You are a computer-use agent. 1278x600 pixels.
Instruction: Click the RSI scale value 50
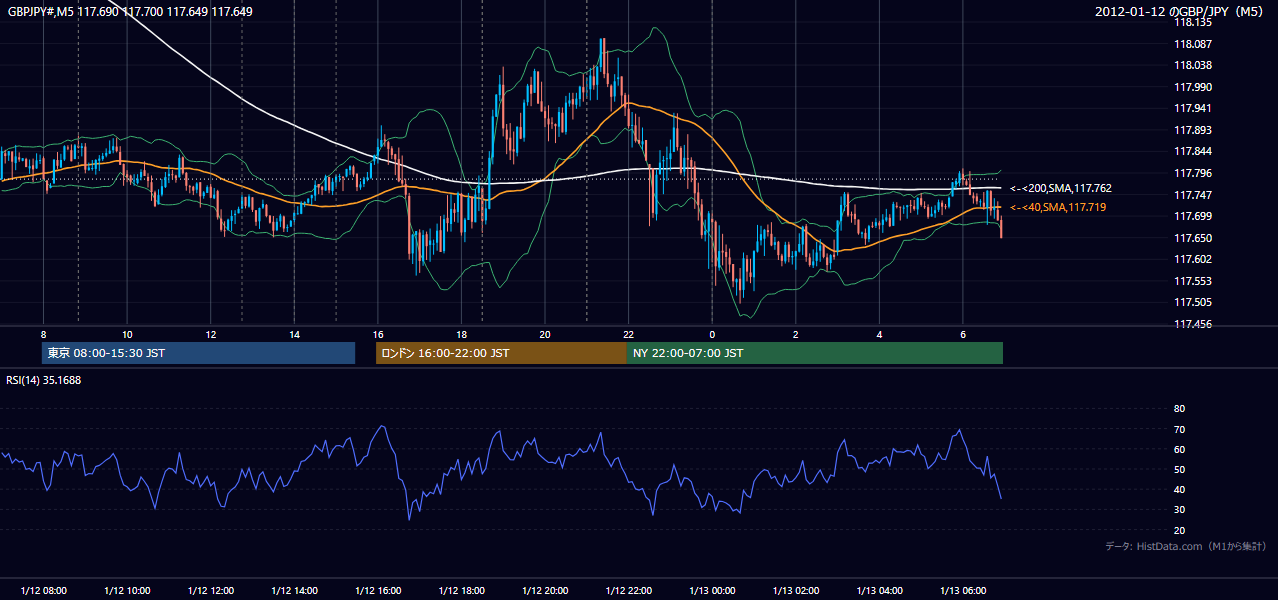pos(1179,469)
